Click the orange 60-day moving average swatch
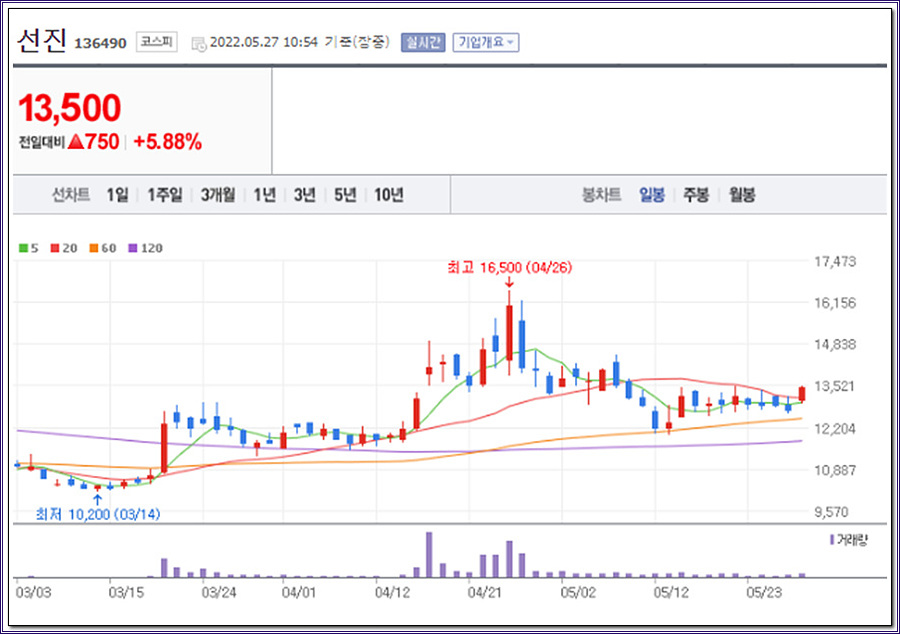The image size is (900, 634). coord(94,248)
